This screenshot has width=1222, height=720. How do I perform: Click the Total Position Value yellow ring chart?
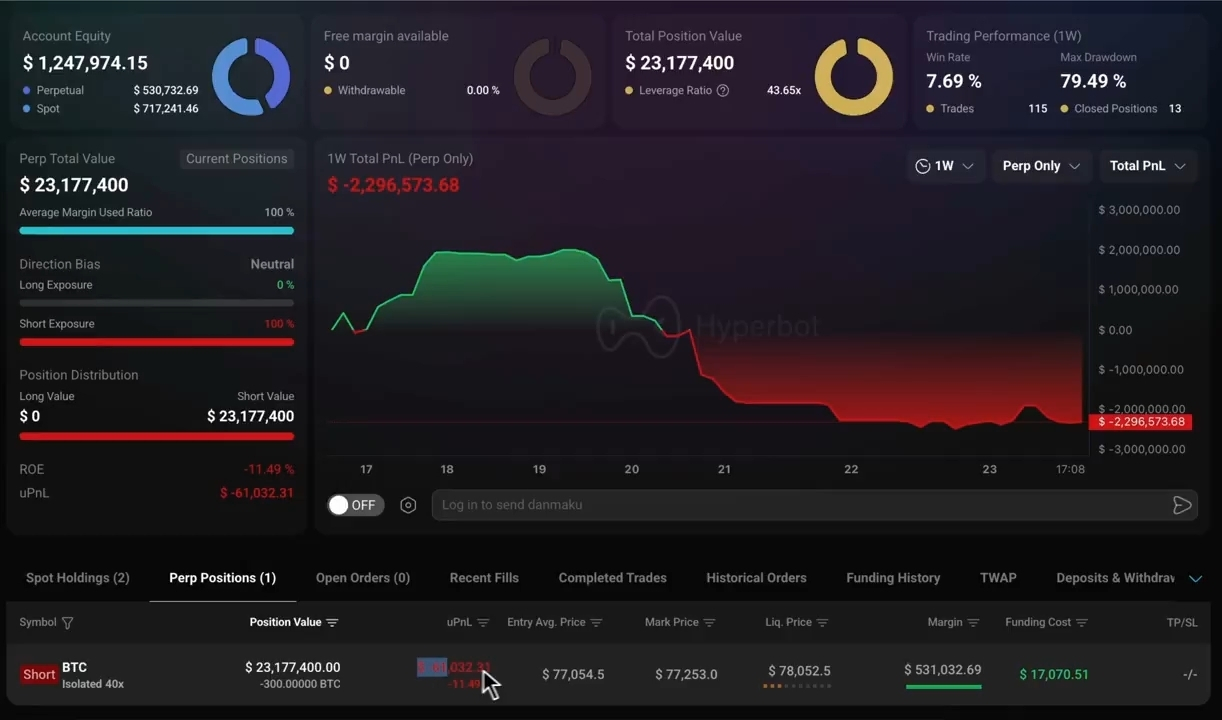854,77
